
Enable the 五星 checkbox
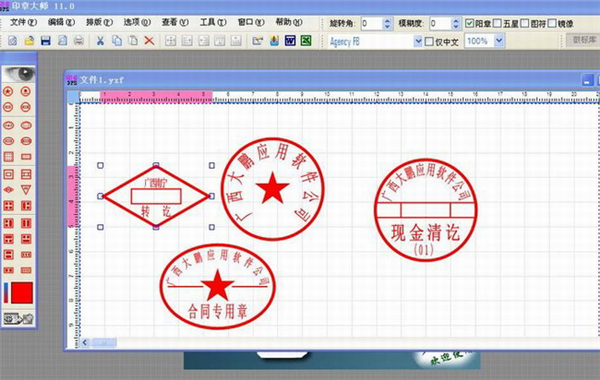pos(497,23)
